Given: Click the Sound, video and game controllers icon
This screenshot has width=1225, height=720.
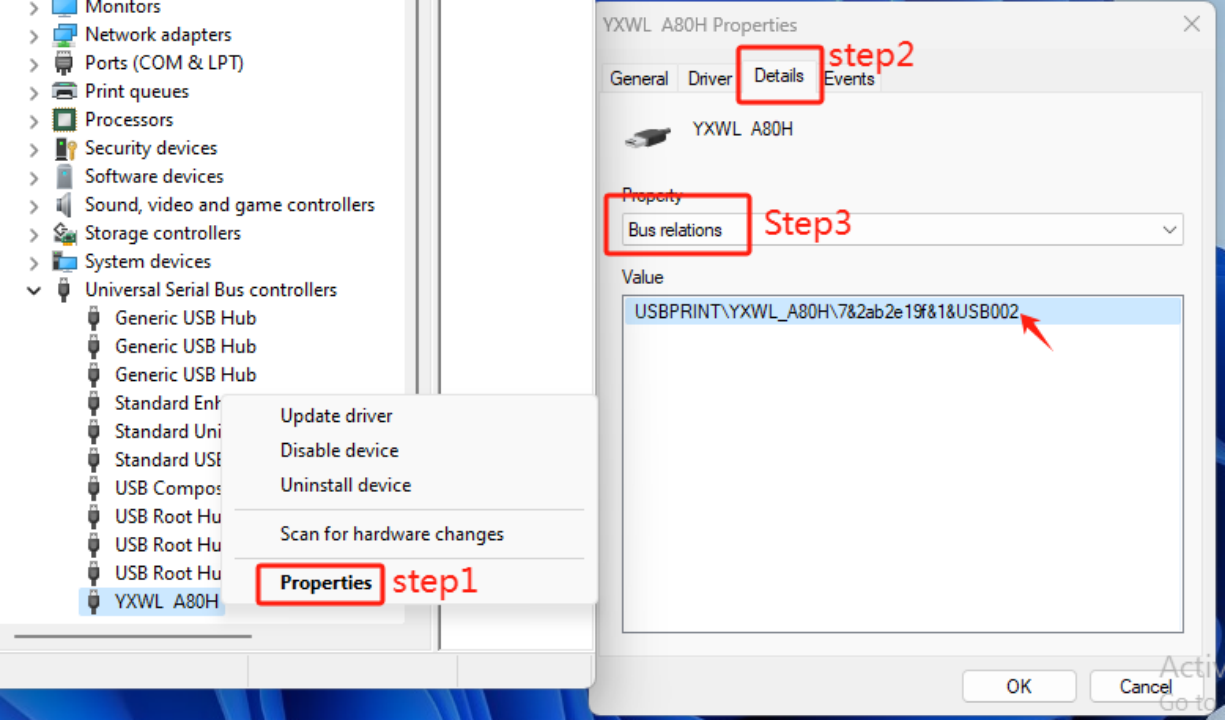Looking at the screenshot, I should [64, 205].
